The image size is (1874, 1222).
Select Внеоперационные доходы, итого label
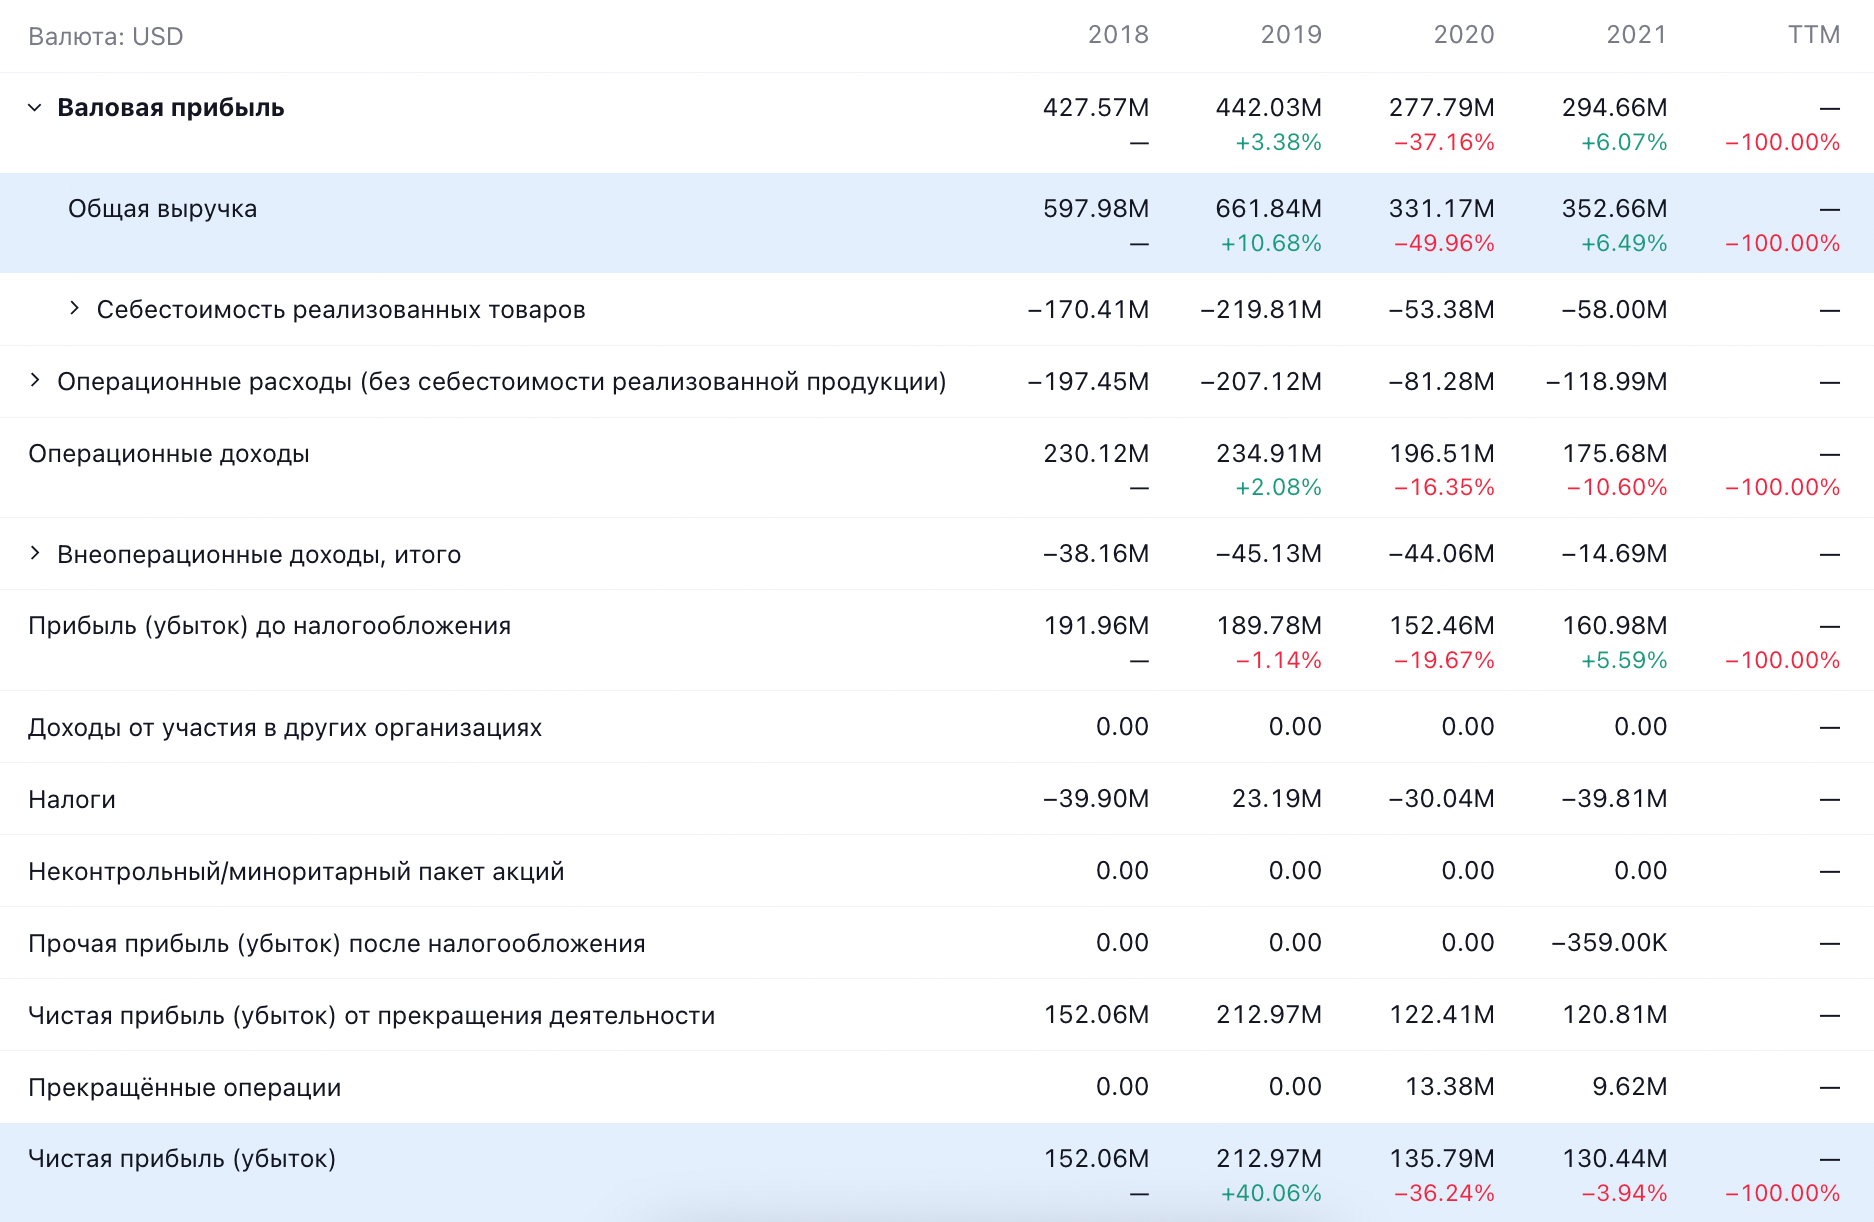[x=259, y=555]
